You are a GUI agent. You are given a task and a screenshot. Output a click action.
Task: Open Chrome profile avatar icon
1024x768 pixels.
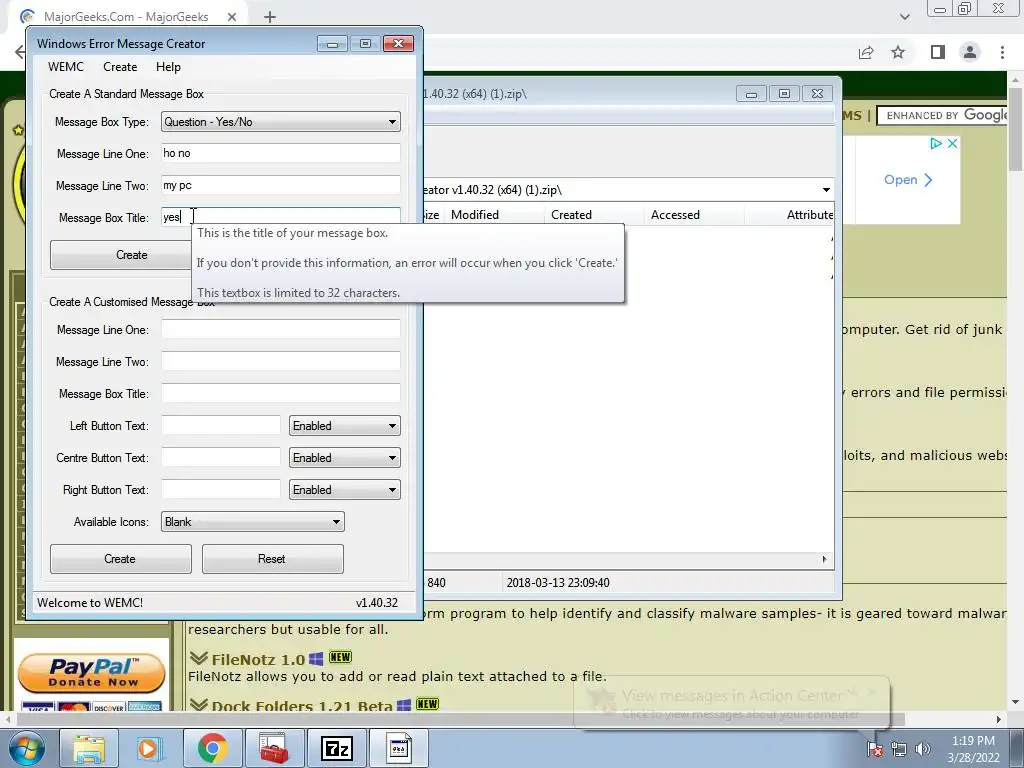pyautogui.click(x=970, y=52)
